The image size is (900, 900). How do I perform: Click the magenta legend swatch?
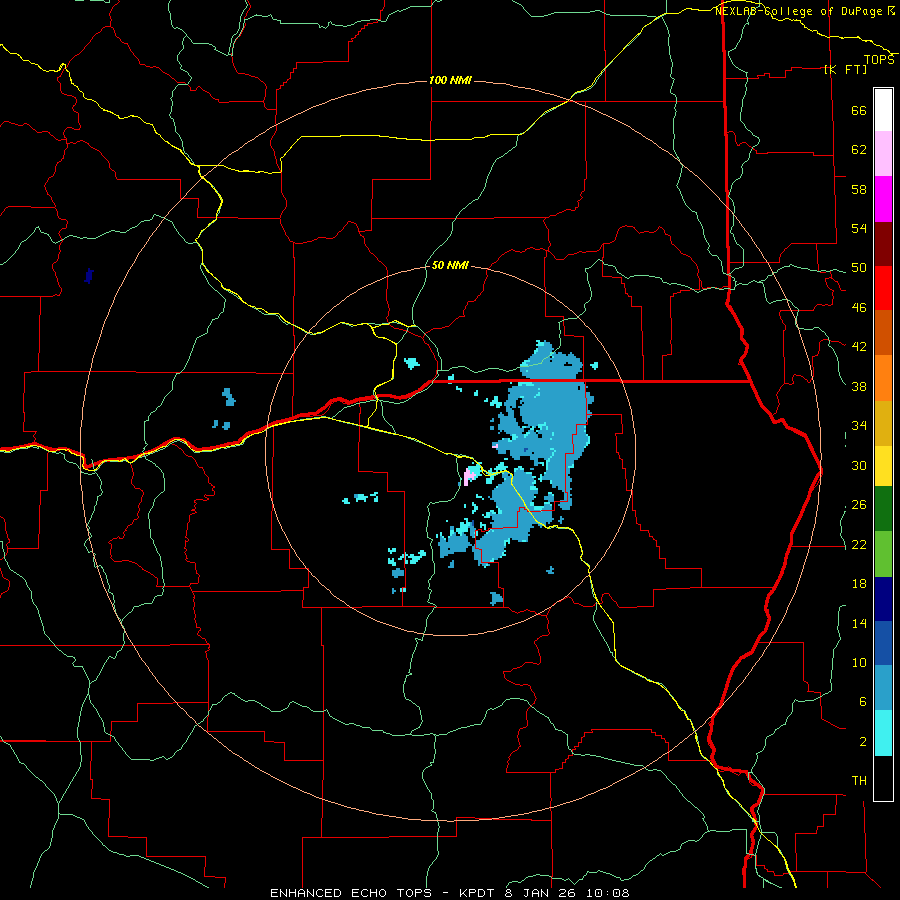pos(883,199)
